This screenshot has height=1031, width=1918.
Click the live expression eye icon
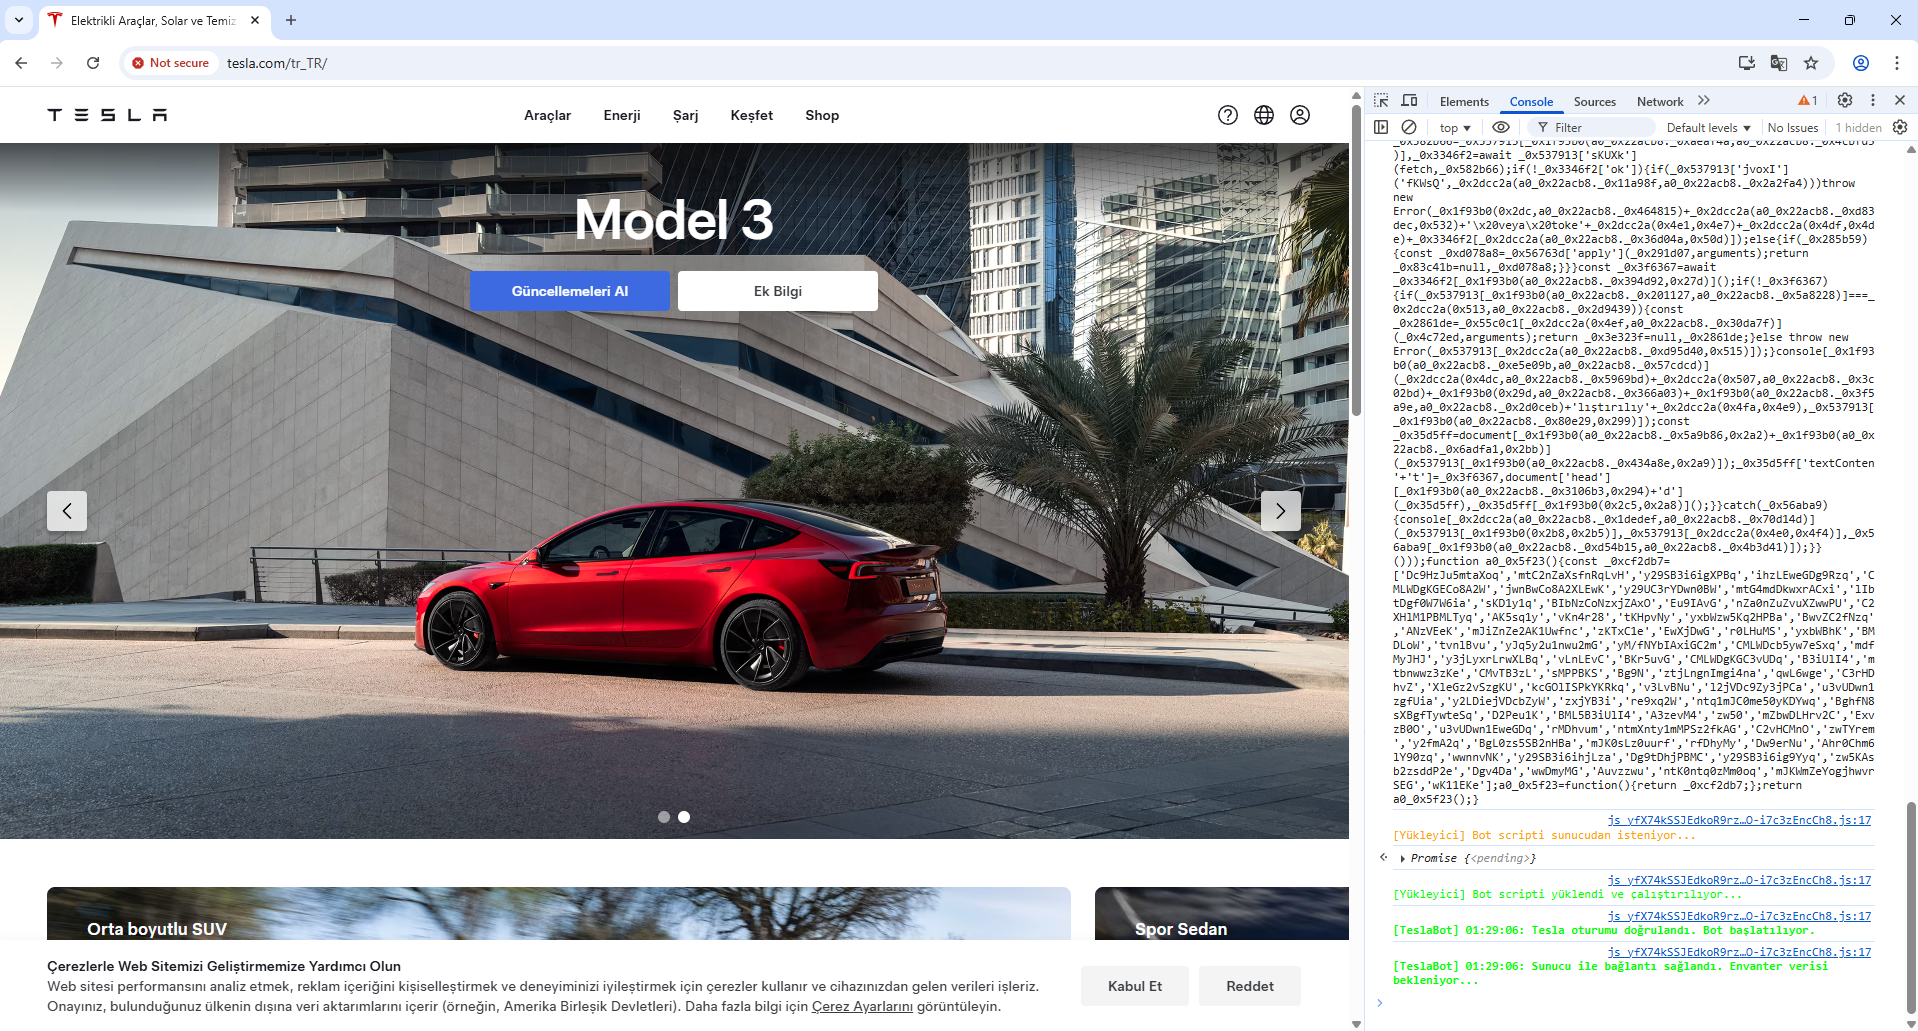1501,127
